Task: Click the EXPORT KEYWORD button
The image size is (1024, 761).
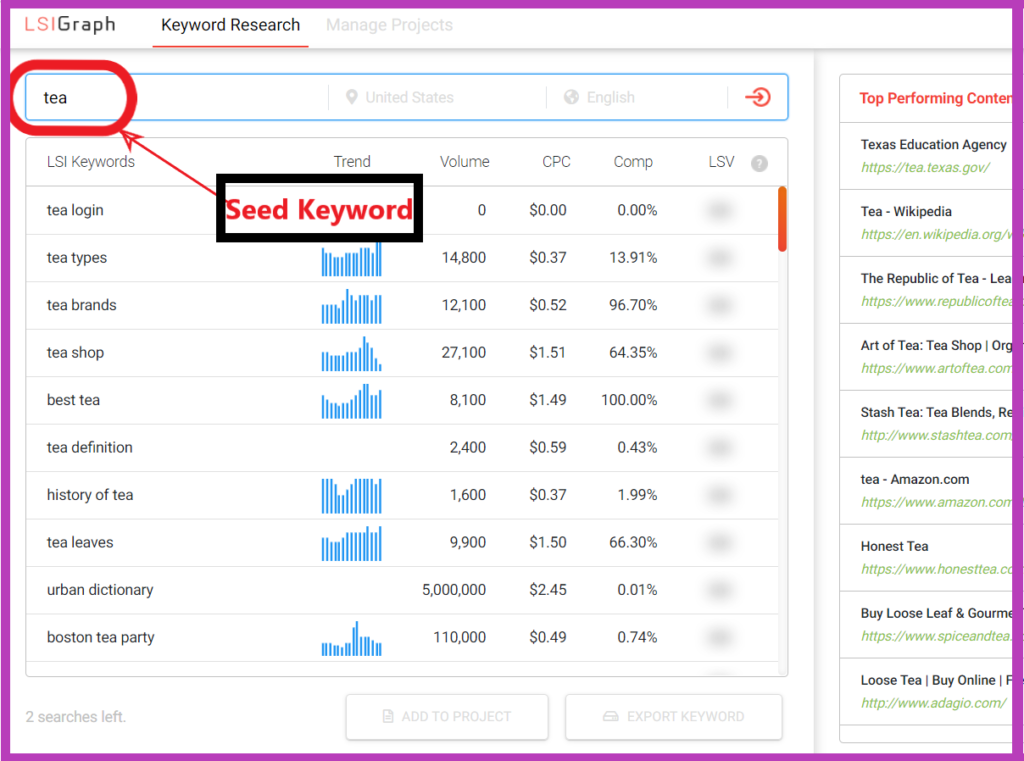Action: coord(673,716)
